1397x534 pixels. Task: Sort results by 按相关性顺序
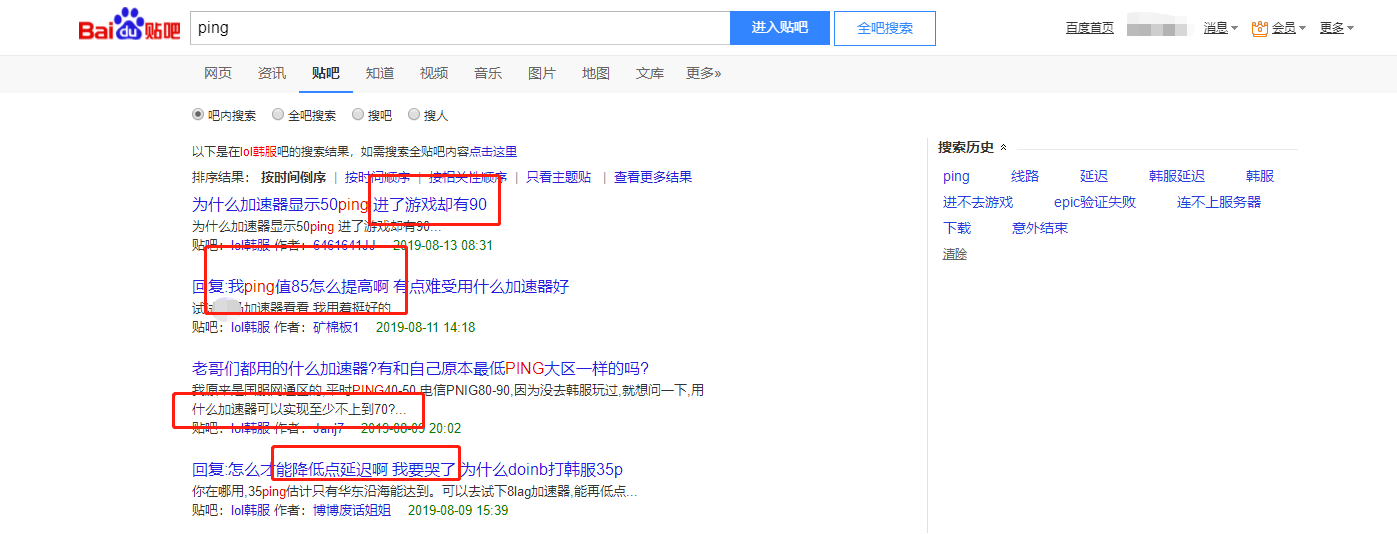(468, 178)
